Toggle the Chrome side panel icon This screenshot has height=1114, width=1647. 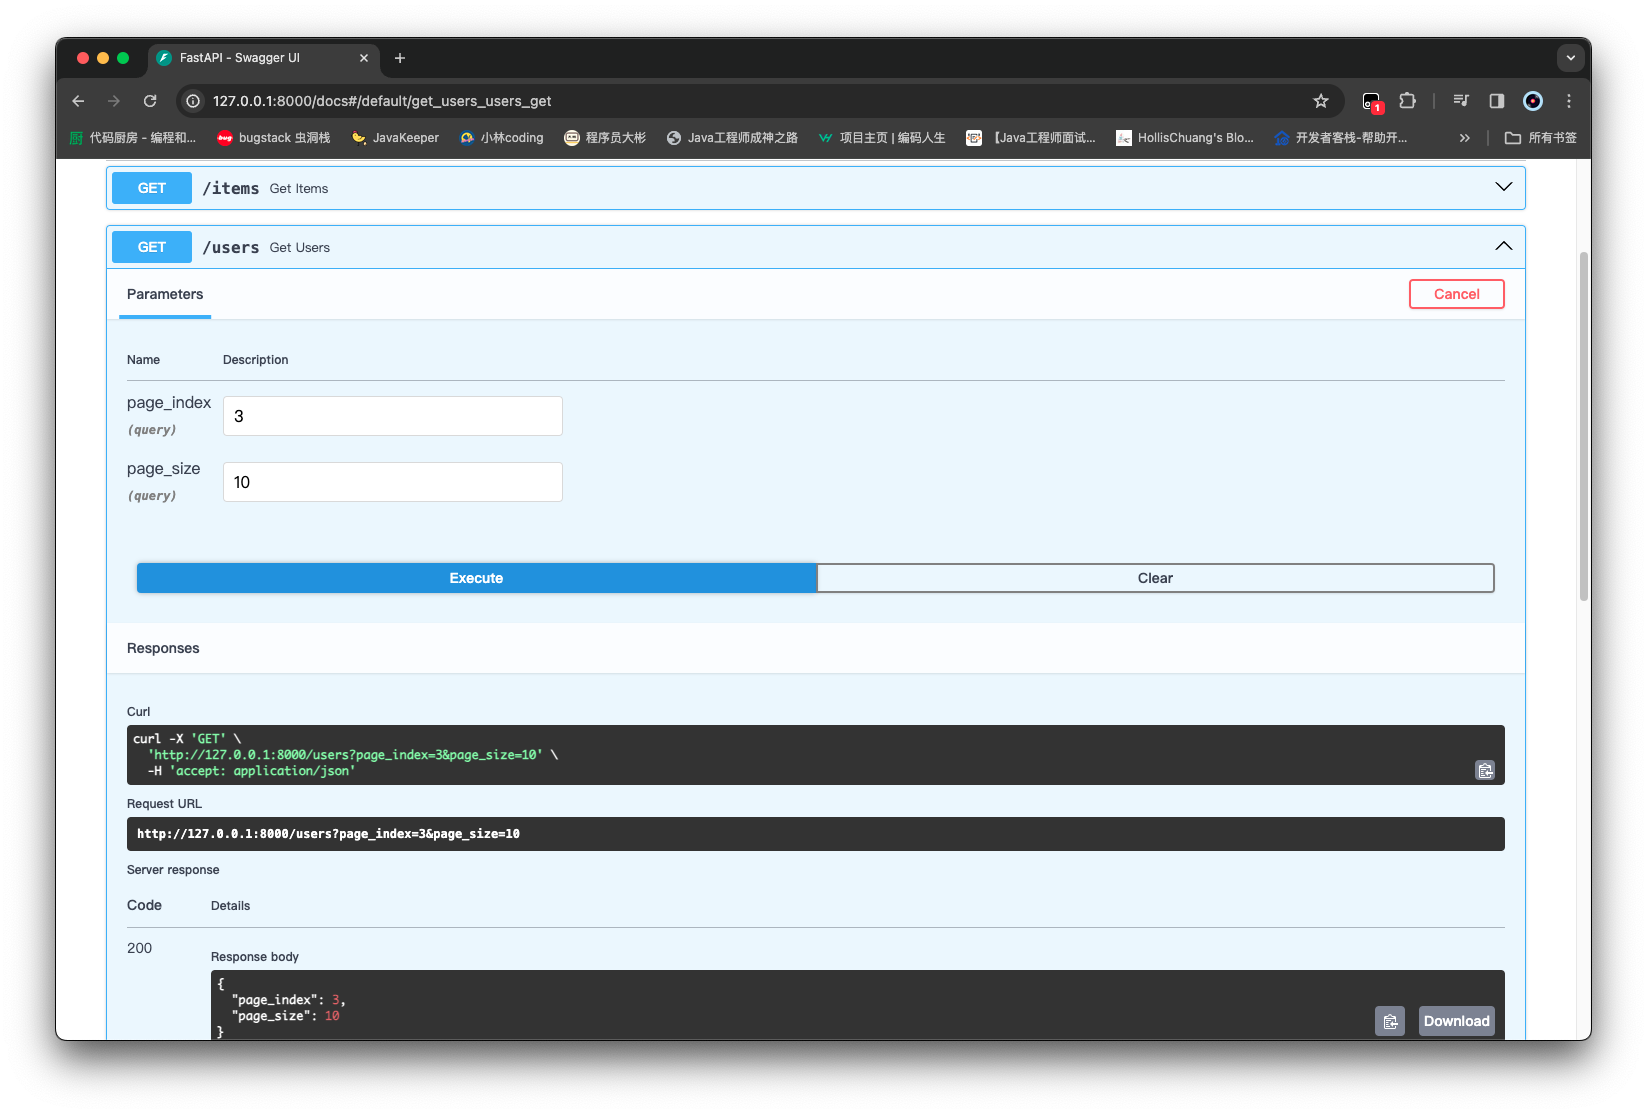pos(1497,101)
